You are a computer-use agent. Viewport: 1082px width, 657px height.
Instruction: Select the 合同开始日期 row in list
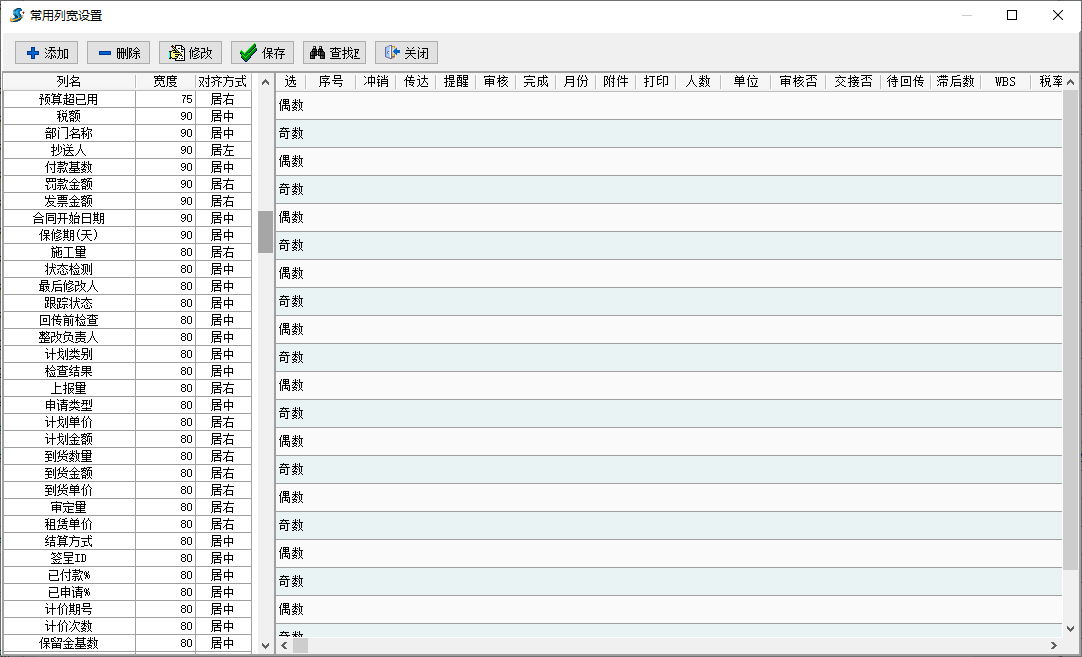coord(69,218)
